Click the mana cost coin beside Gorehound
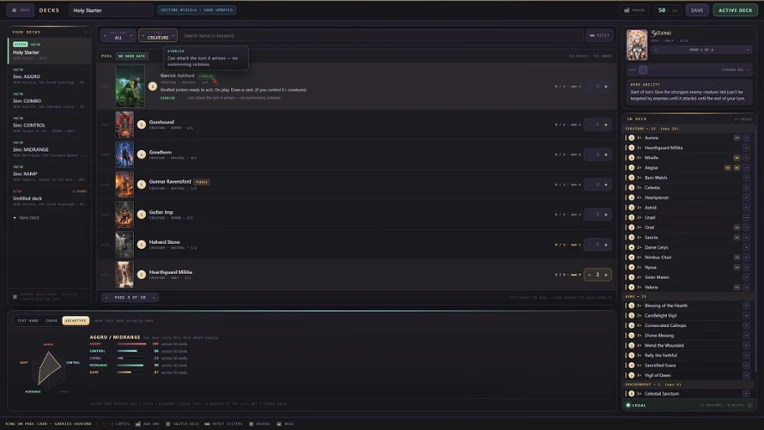 (x=141, y=125)
